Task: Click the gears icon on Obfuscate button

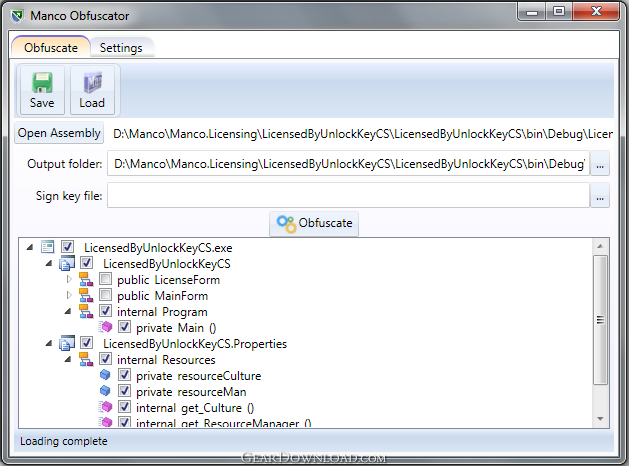Action: point(286,224)
